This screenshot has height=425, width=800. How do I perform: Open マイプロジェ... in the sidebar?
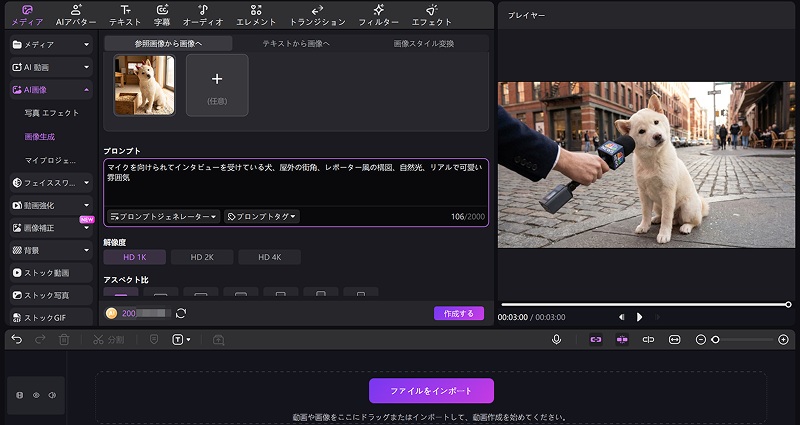[x=51, y=160]
